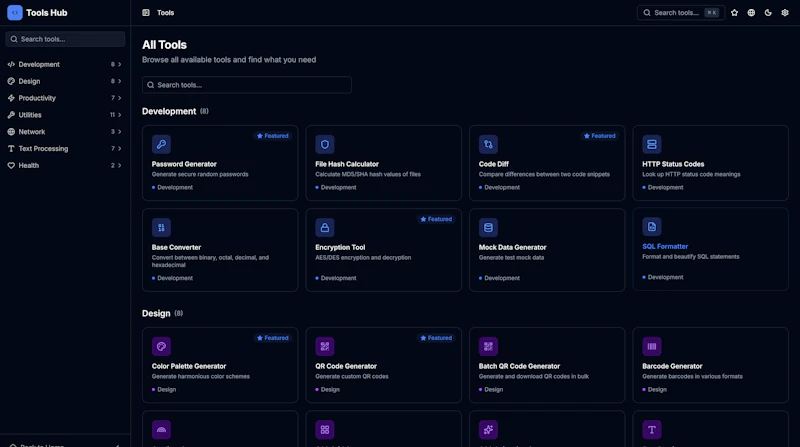The height and width of the screenshot is (447, 800).
Task: Expand the Design category chevron
Action: click(x=119, y=81)
